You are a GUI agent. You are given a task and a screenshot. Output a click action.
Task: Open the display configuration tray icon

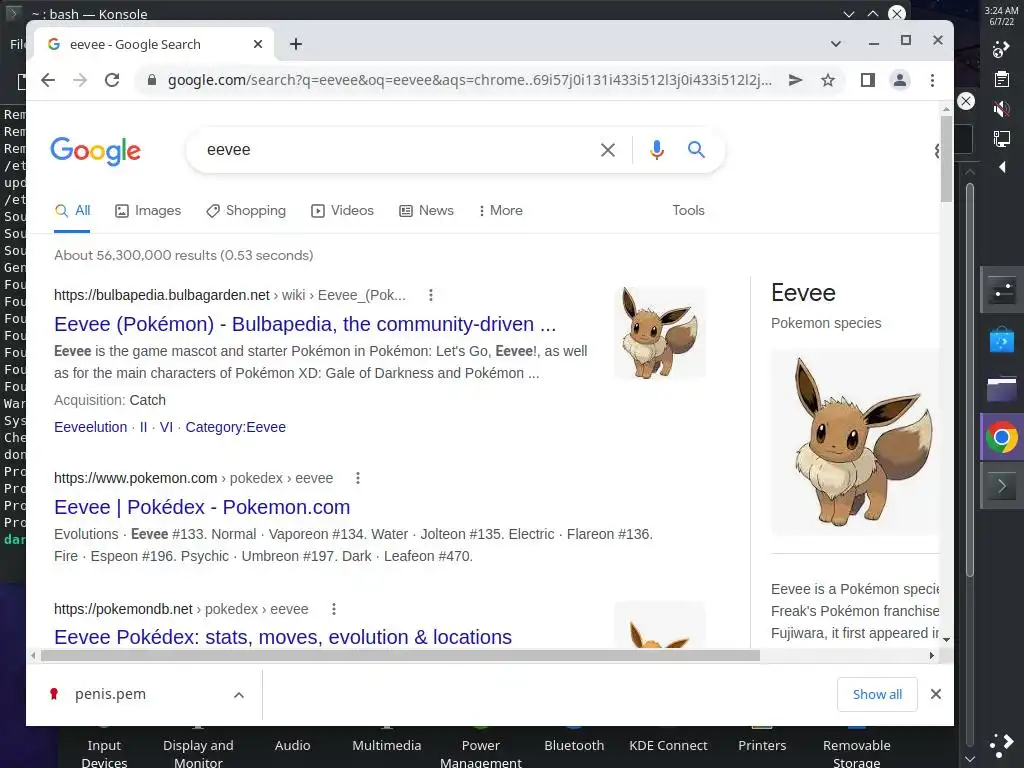pos(1001,138)
